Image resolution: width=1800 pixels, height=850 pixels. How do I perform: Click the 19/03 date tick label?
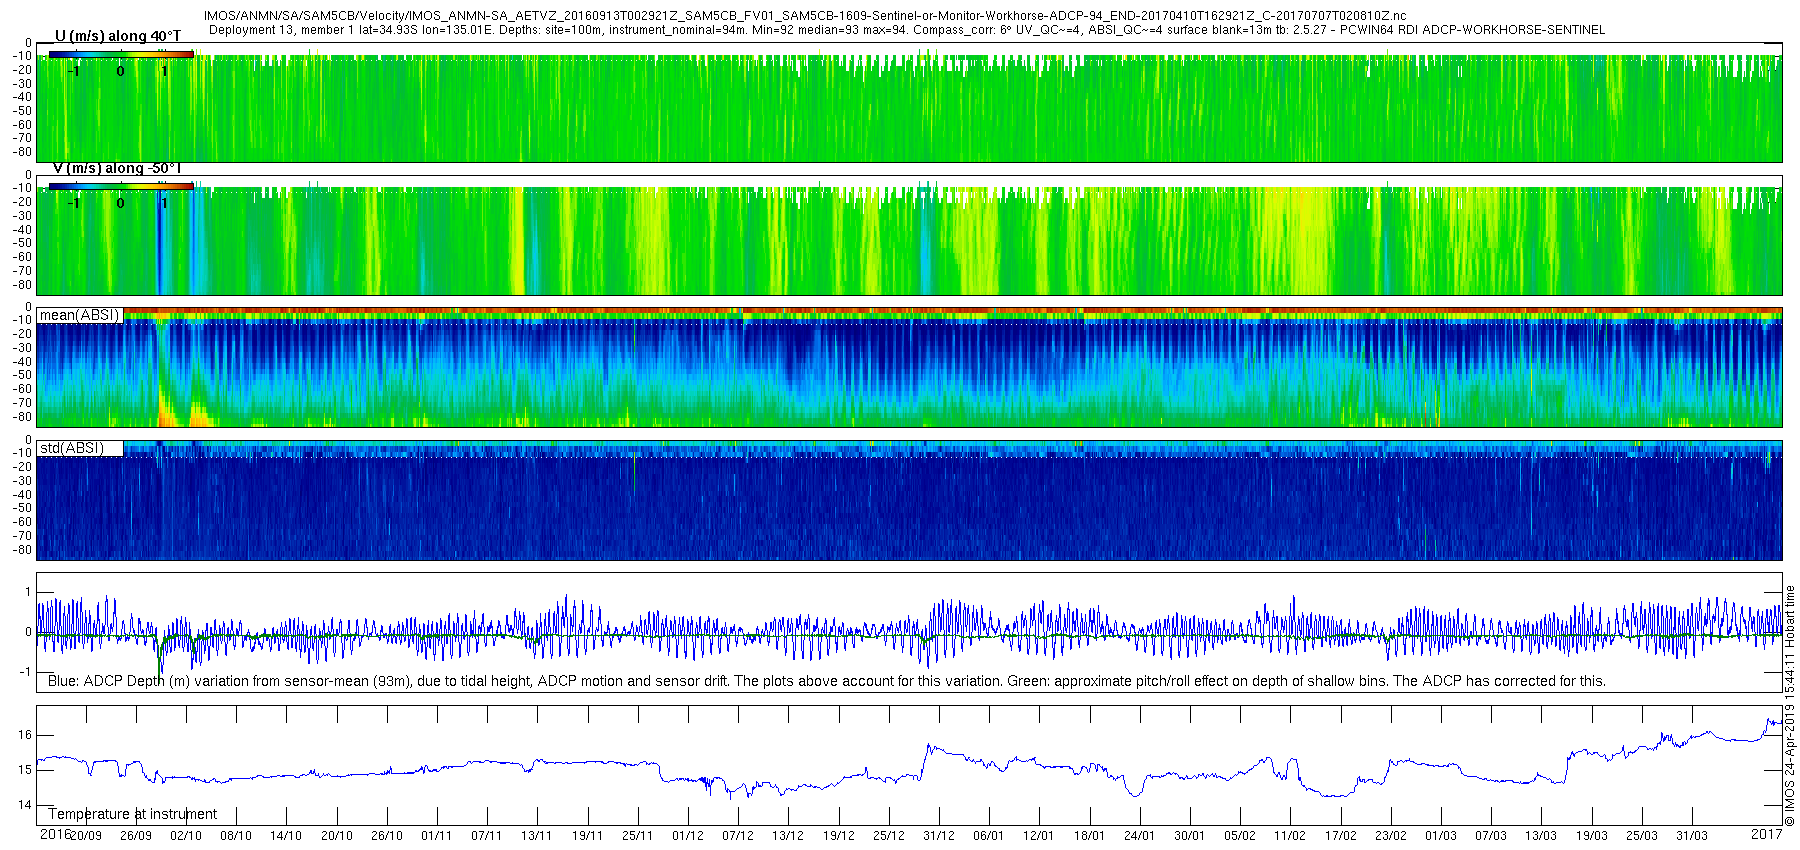(1591, 836)
